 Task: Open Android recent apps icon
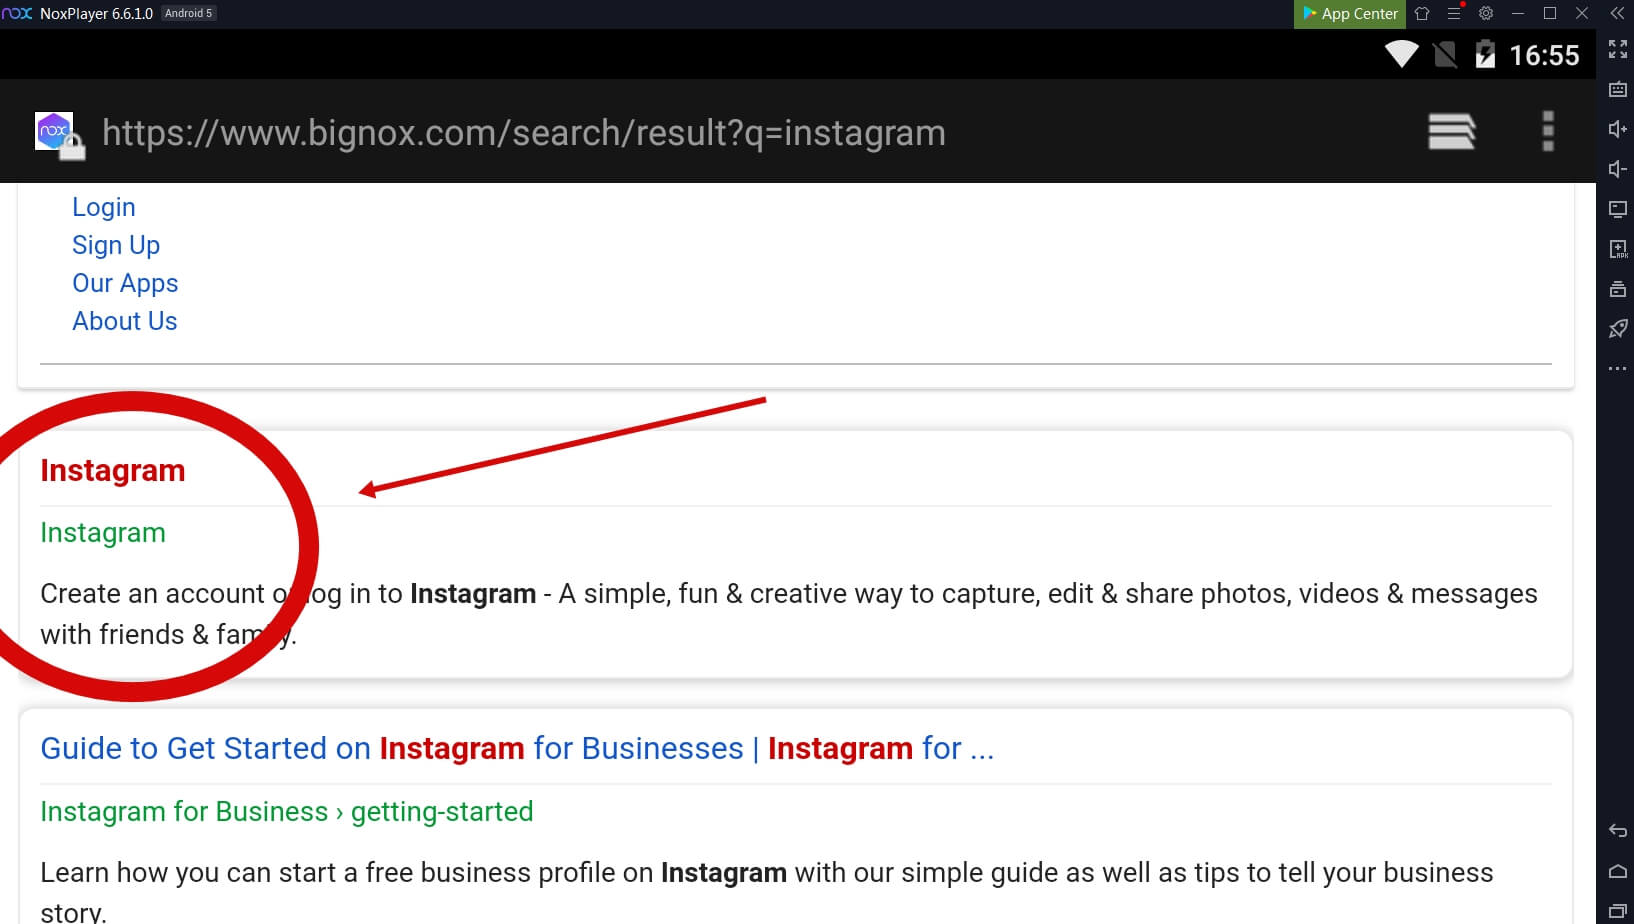[x=1617, y=911]
